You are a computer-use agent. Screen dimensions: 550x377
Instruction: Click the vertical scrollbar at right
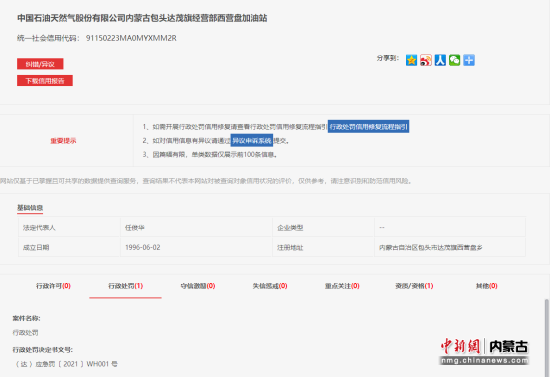(546, 337)
